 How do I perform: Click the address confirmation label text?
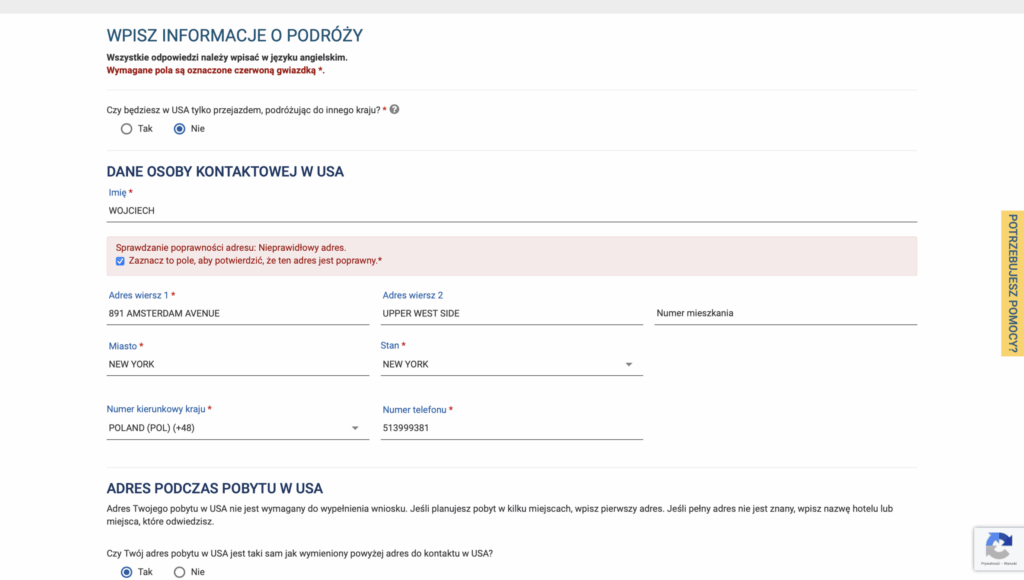pos(254,261)
